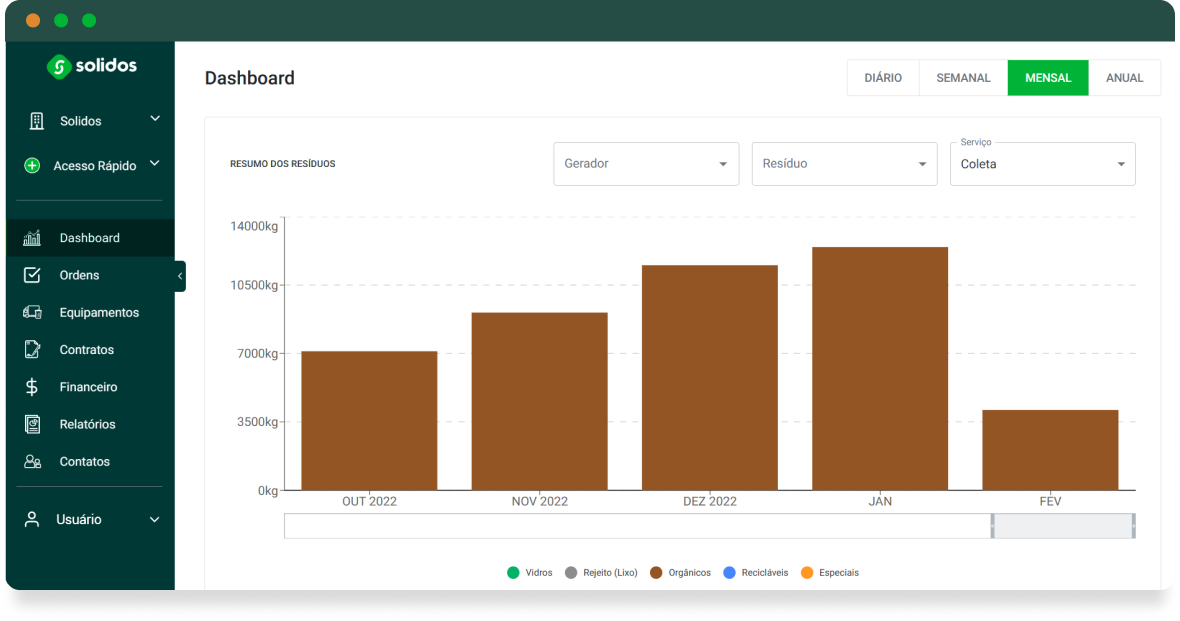Go to Equipamentos page

(x=90, y=312)
